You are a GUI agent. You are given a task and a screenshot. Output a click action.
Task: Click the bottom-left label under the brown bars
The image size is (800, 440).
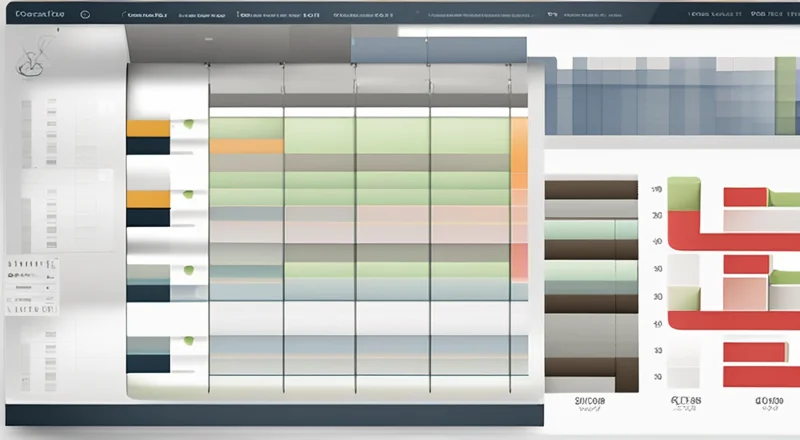(590, 403)
